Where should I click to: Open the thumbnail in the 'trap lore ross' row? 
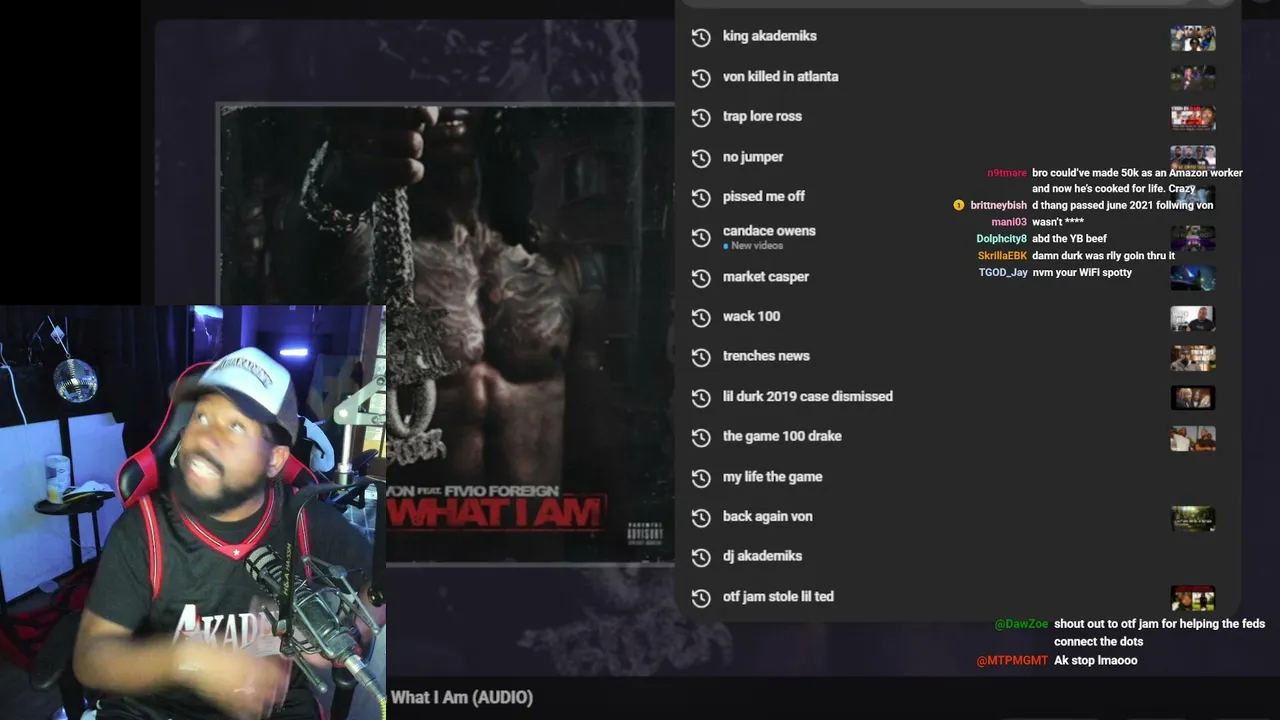pyautogui.click(x=1193, y=118)
